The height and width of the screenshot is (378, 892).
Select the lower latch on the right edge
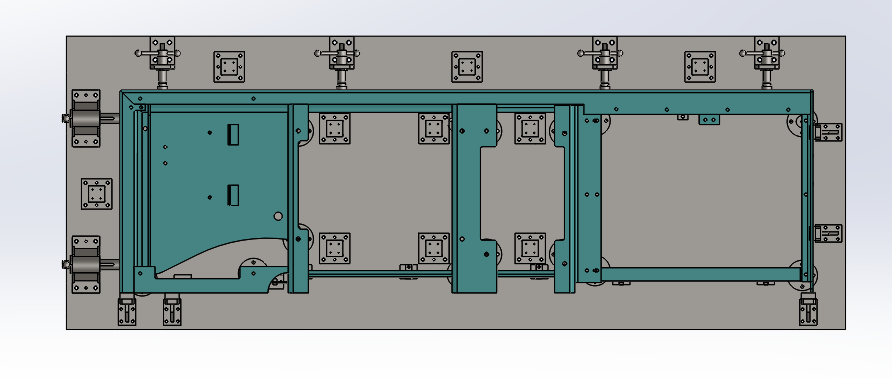(828, 233)
